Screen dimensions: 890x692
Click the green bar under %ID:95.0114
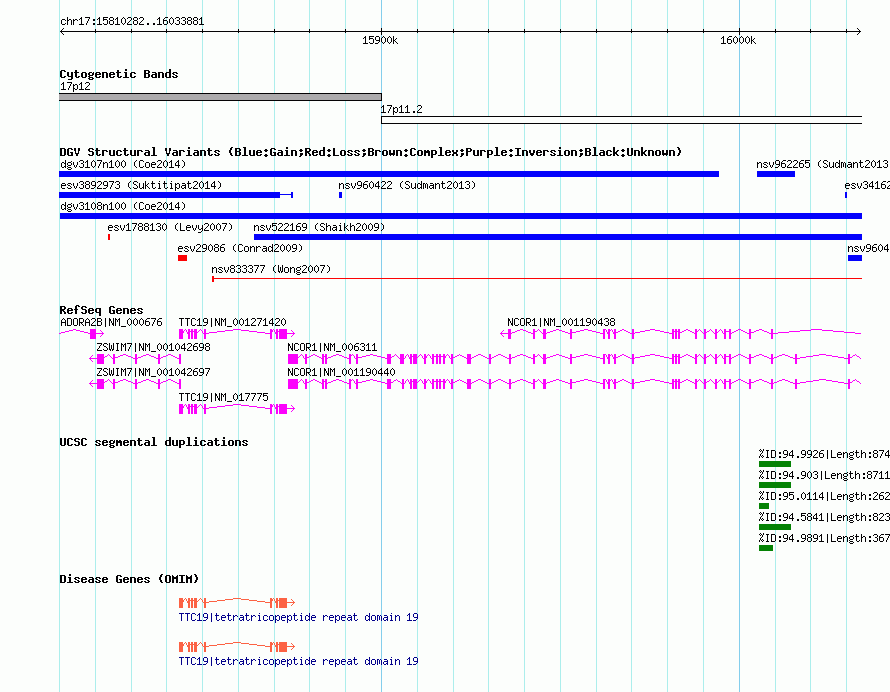[764, 506]
